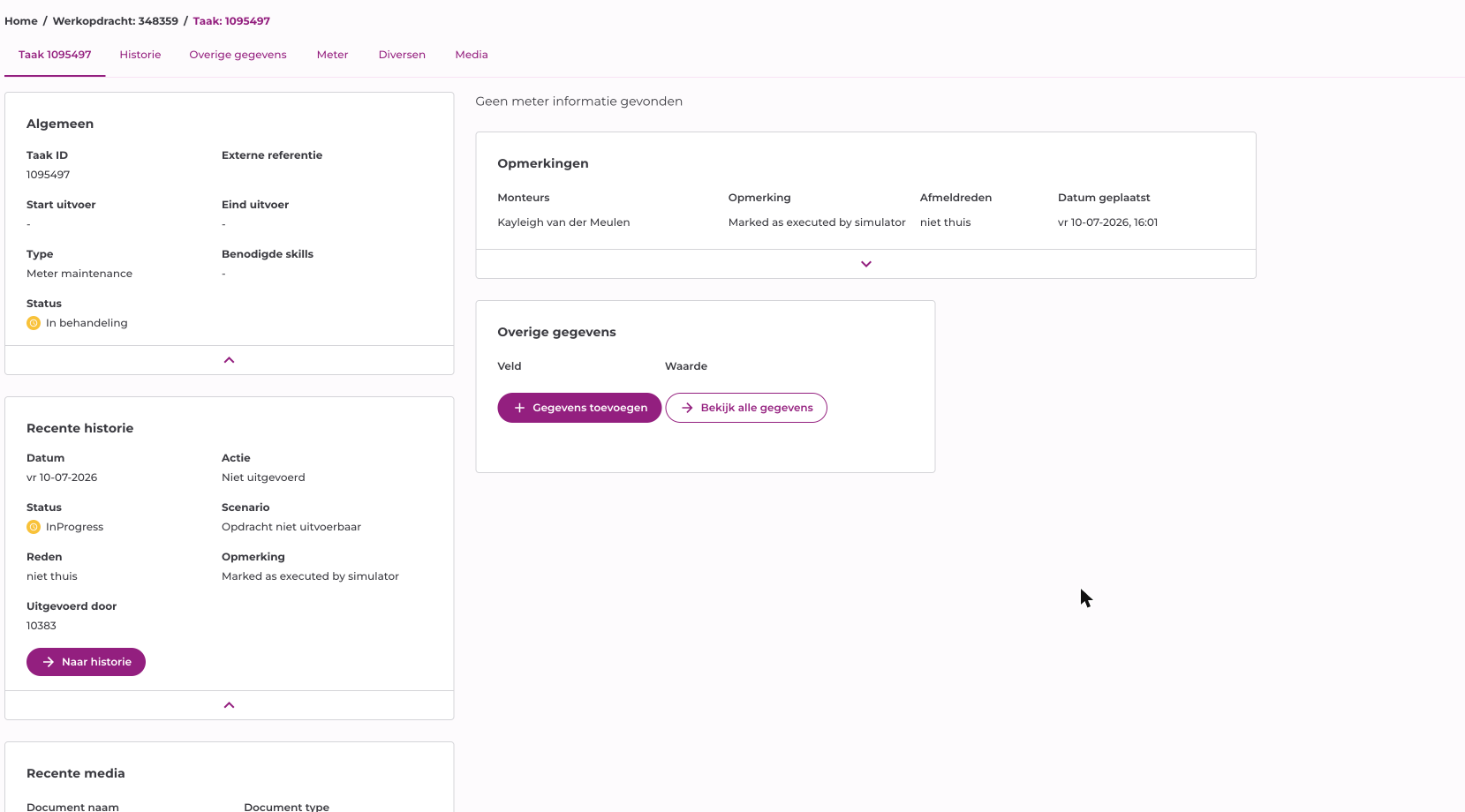Click Taak: 1095497 in the breadcrumb
Viewport: 1465px width, 812px height.
(232, 21)
